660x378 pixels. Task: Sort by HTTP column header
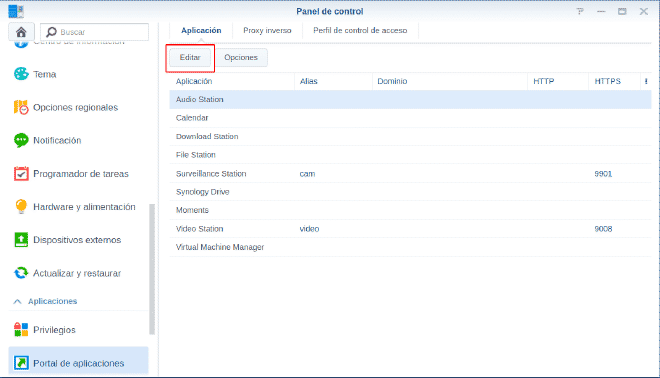click(x=558, y=81)
